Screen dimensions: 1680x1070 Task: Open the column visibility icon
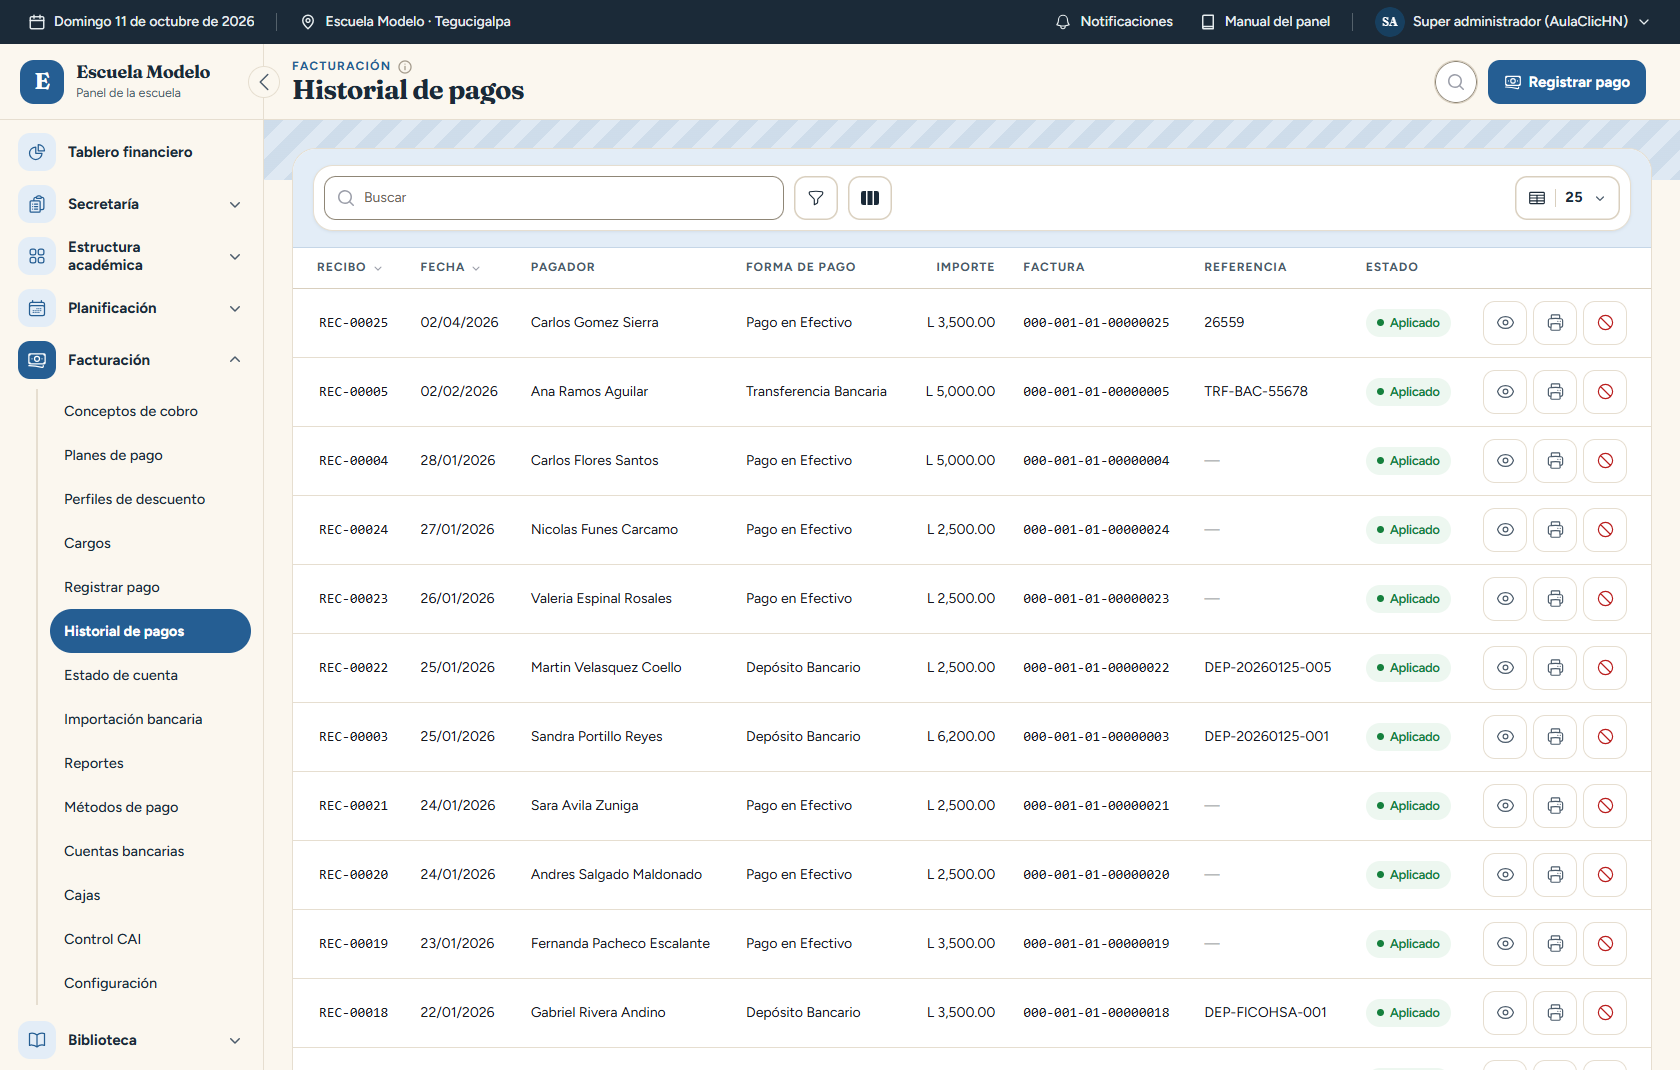pyautogui.click(x=870, y=198)
